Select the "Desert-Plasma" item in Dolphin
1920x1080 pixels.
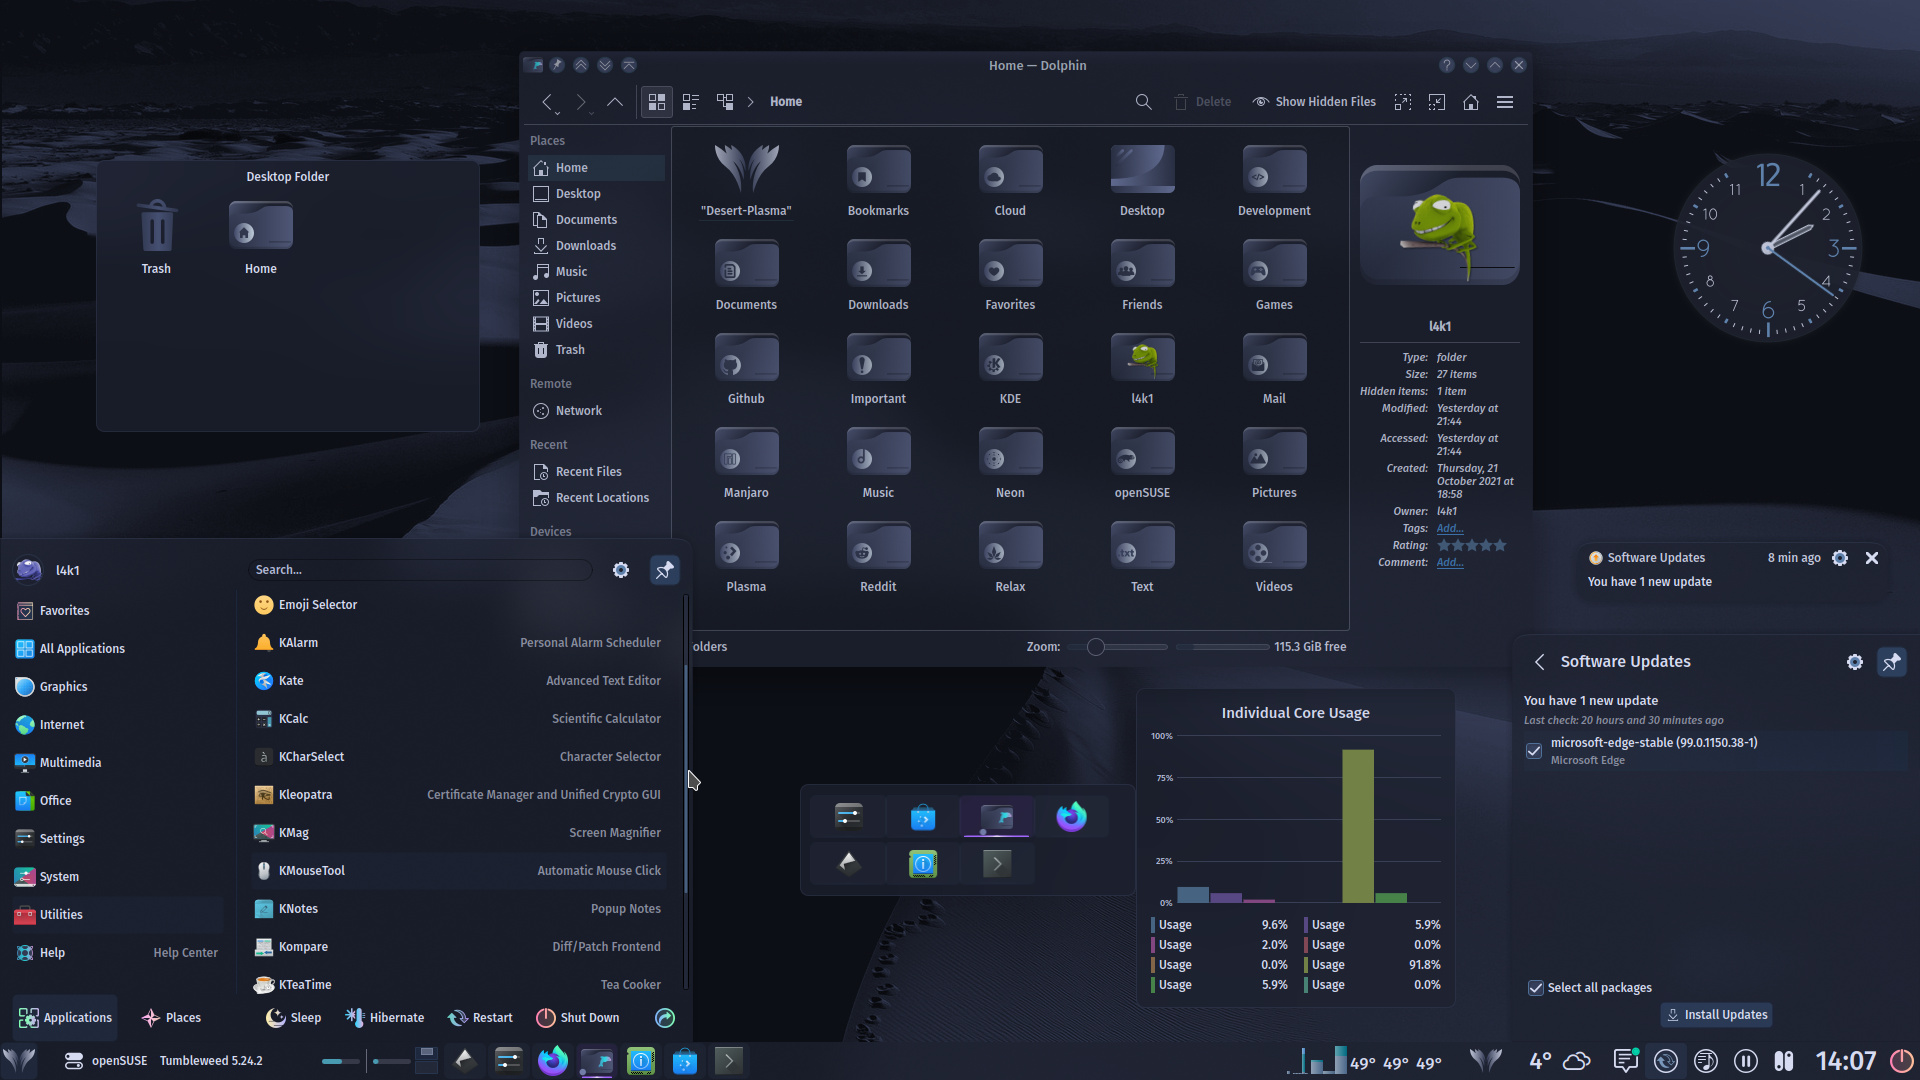[x=746, y=181]
